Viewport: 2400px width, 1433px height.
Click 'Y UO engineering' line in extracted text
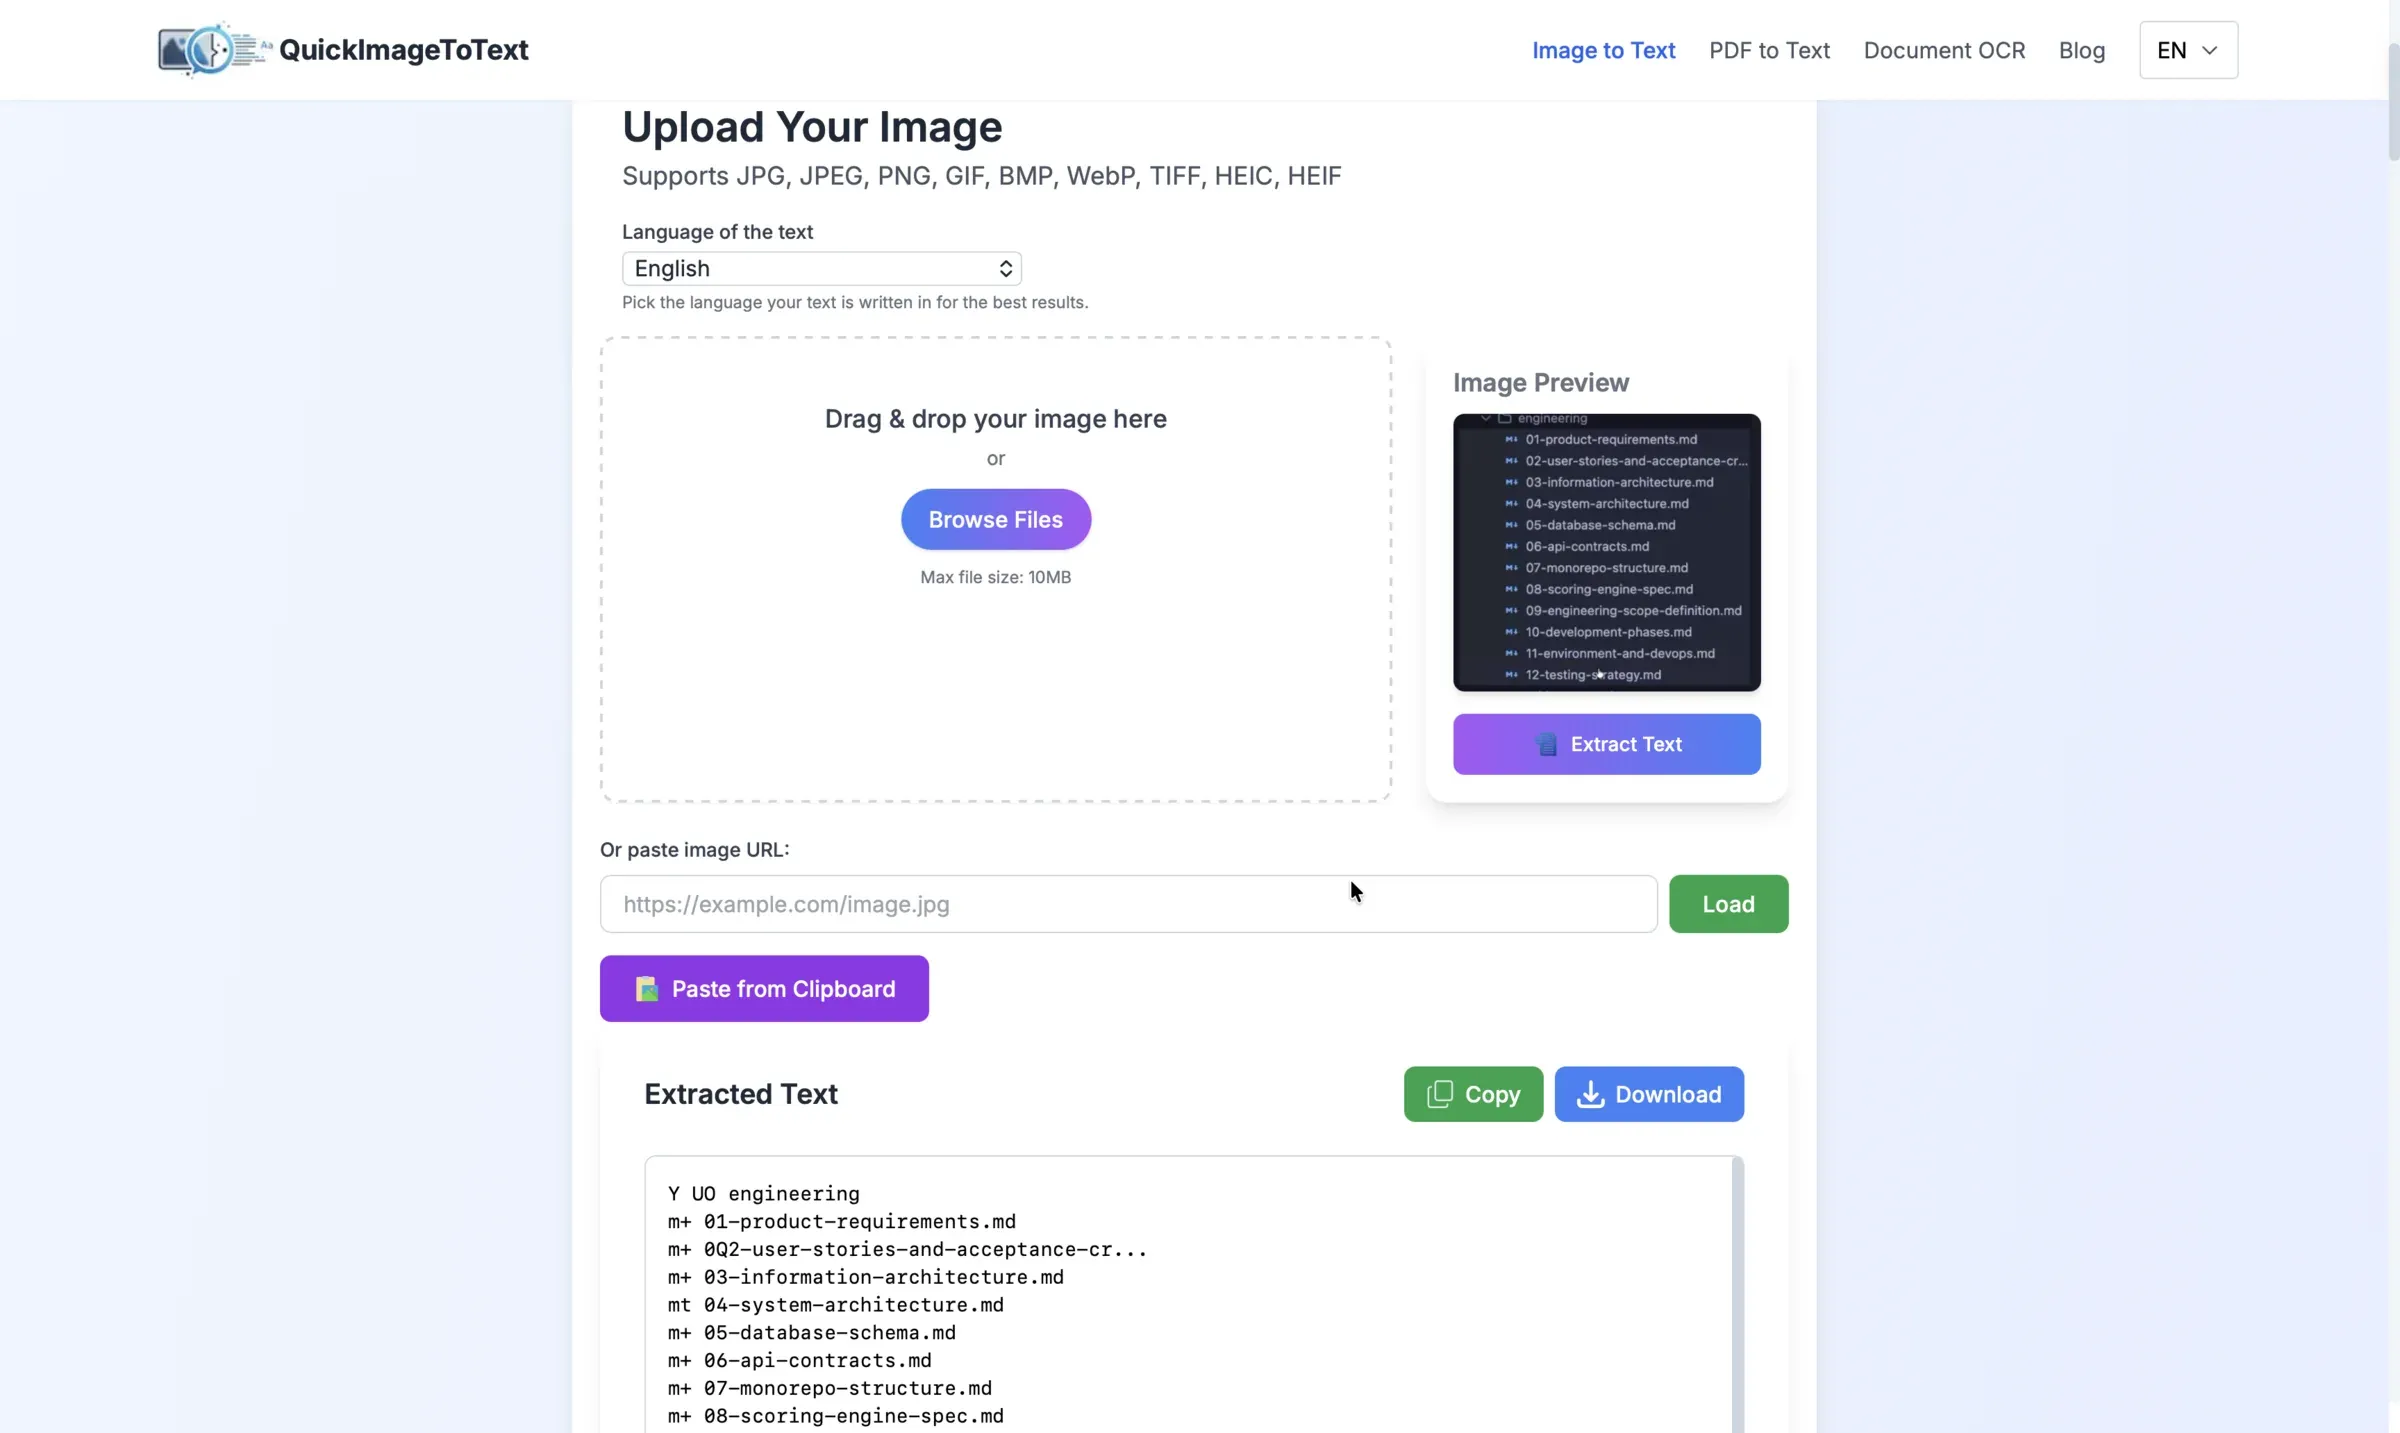[x=764, y=1193]
